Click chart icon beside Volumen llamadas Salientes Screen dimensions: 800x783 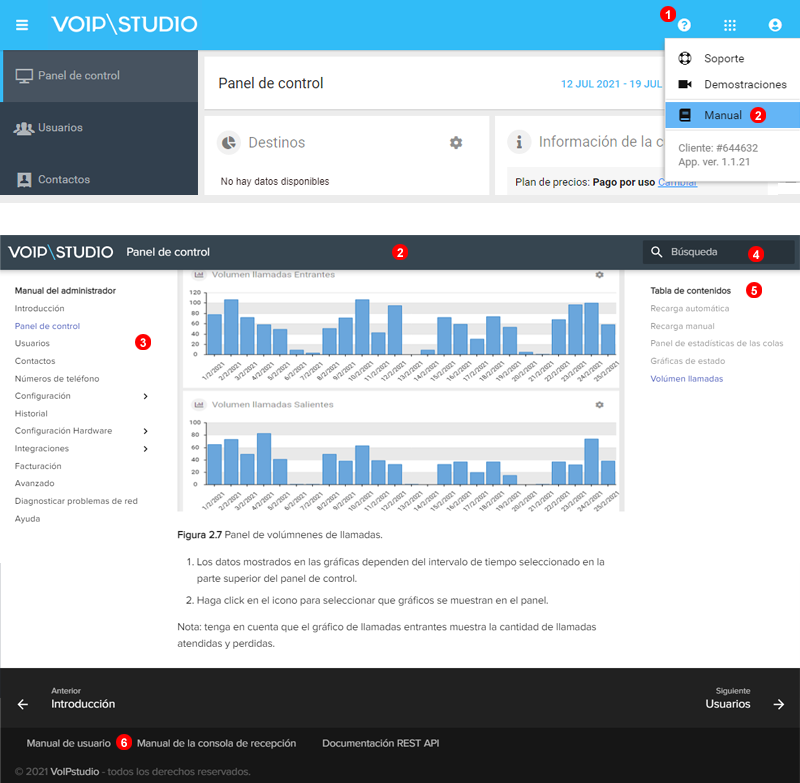[x=198, y=405]
